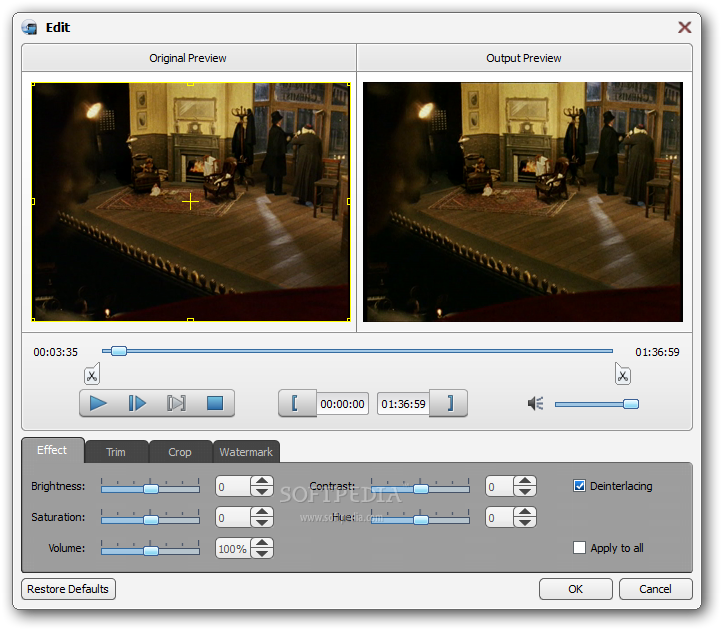Open the Crop tab
The width and height of the screenshot is (722, 630).
pos(180,452)
